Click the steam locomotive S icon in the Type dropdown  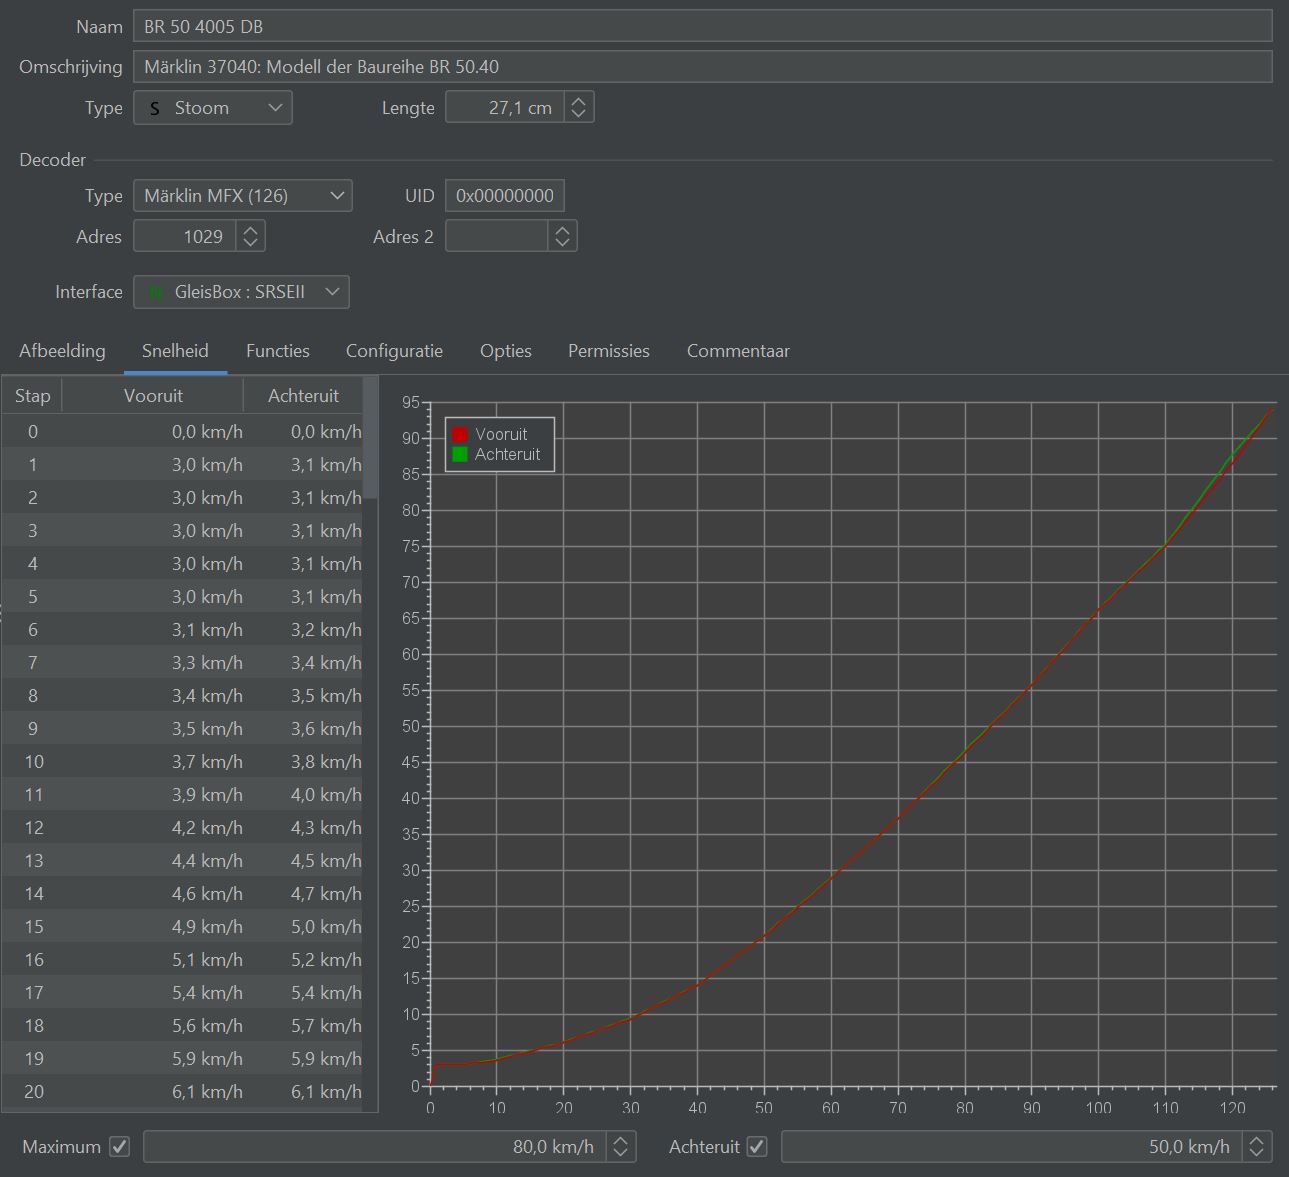click(x=155, y=108)
